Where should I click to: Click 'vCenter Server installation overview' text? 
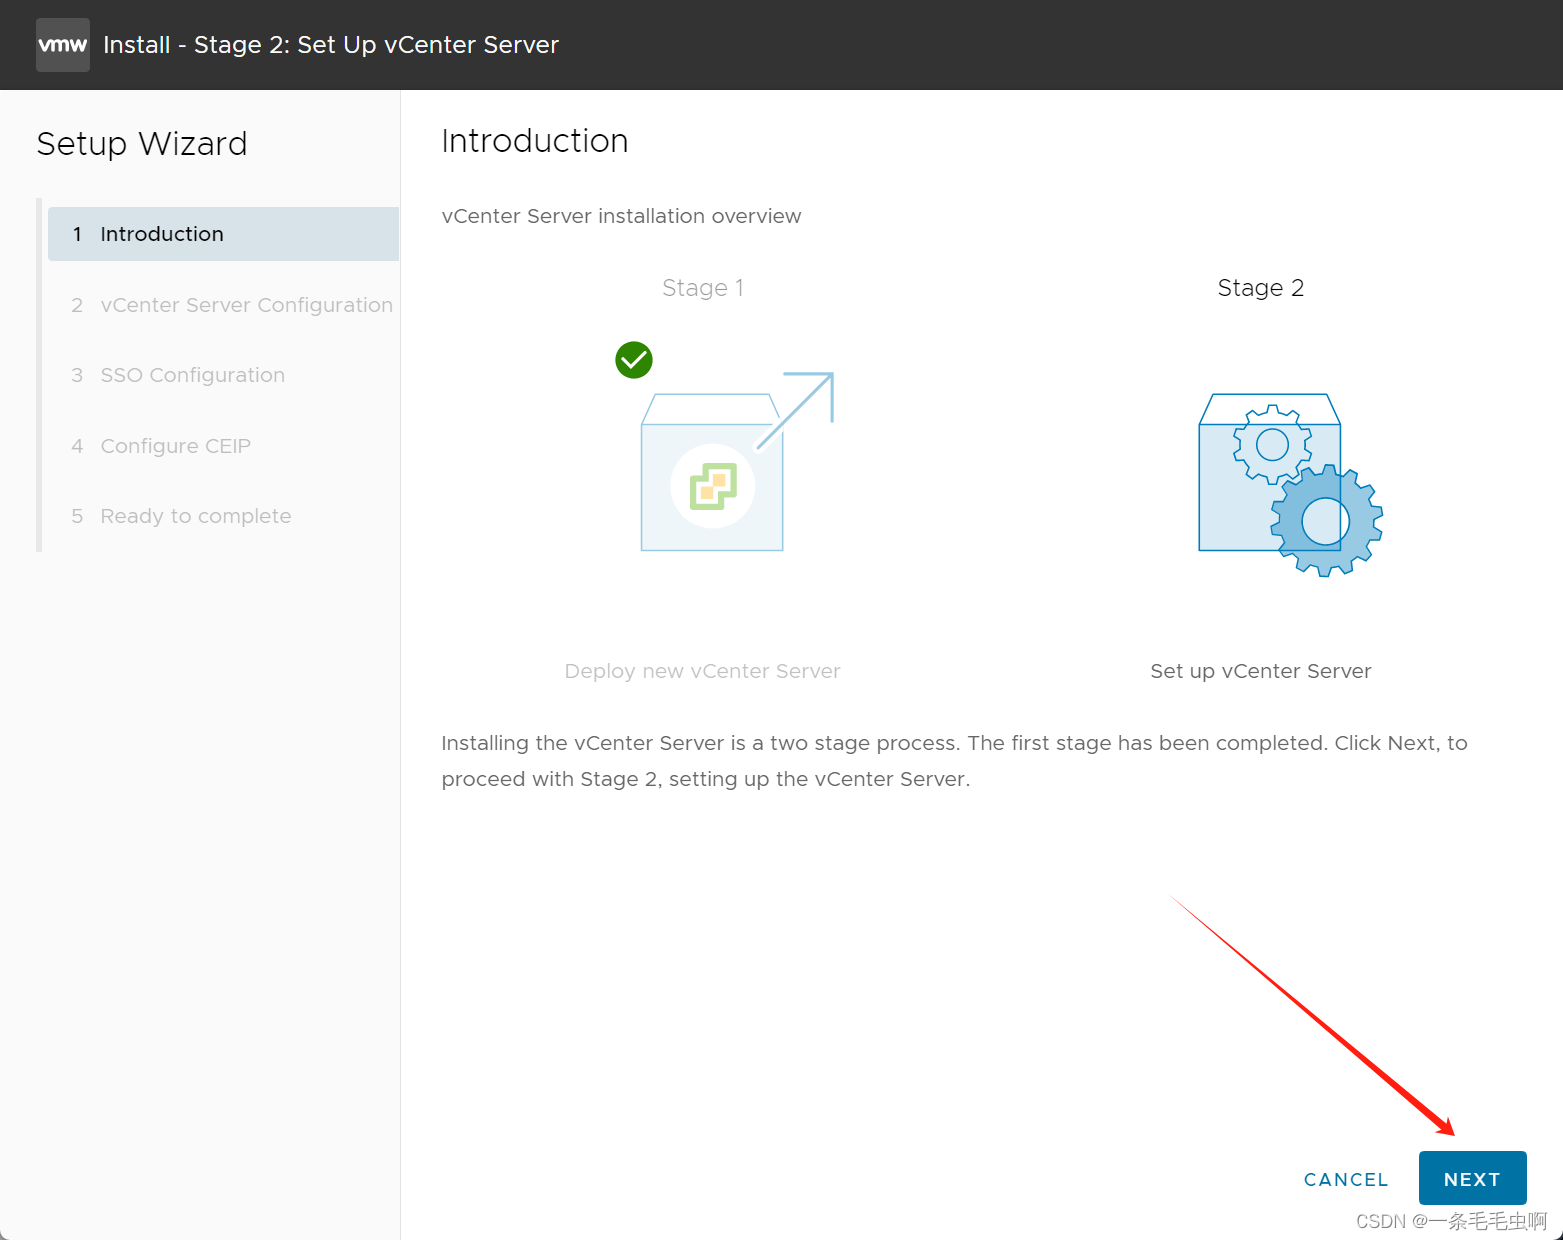coord(621,216)
